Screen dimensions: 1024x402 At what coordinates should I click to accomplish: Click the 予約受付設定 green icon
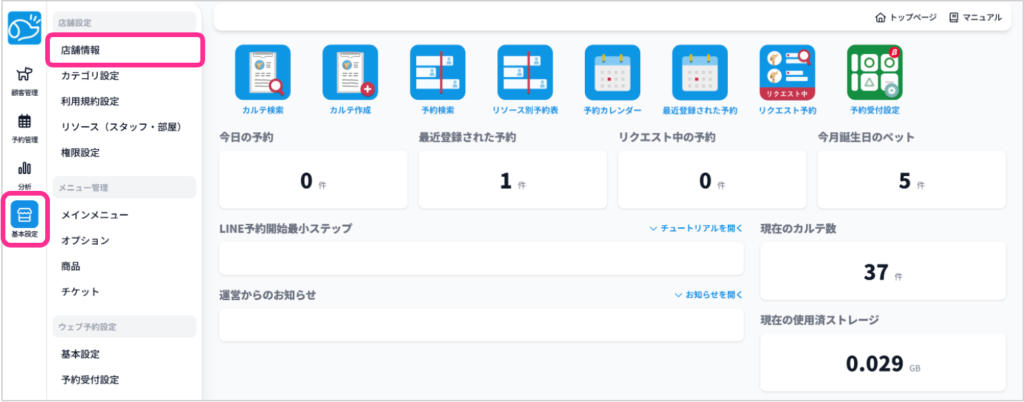875,73
